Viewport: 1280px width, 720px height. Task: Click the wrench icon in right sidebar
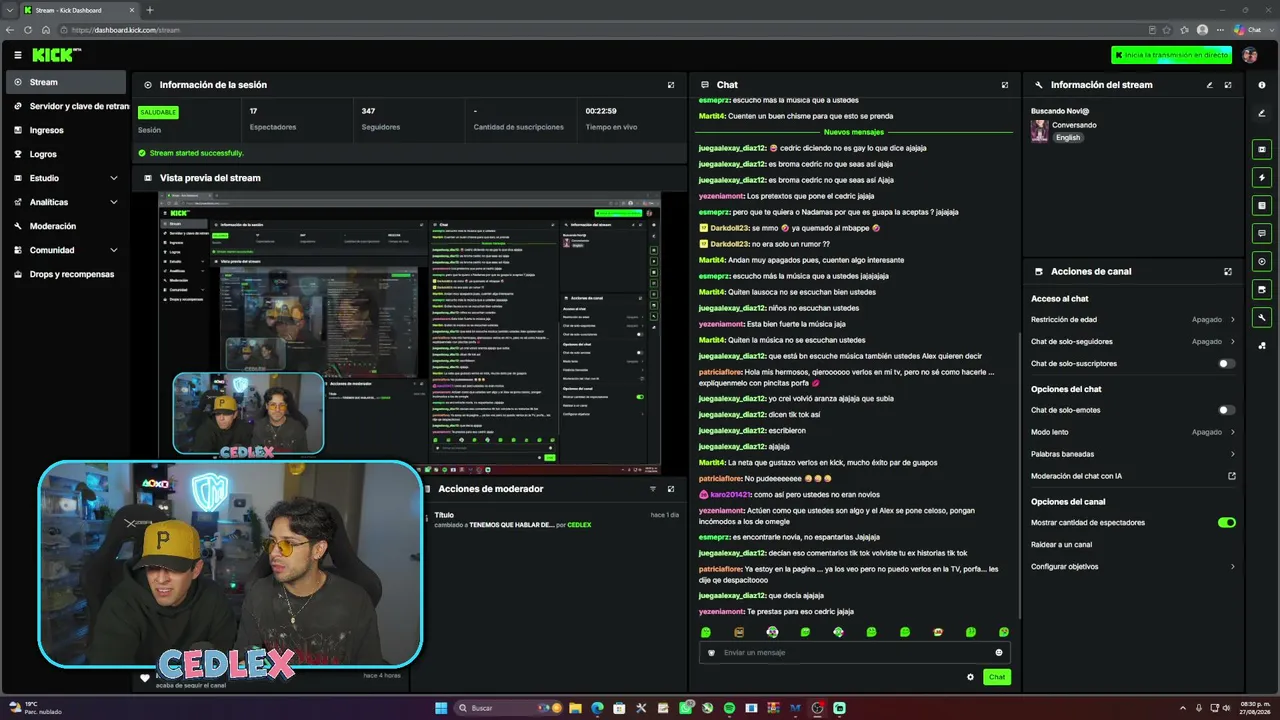pyautogui.click(x=1262, y=318)
